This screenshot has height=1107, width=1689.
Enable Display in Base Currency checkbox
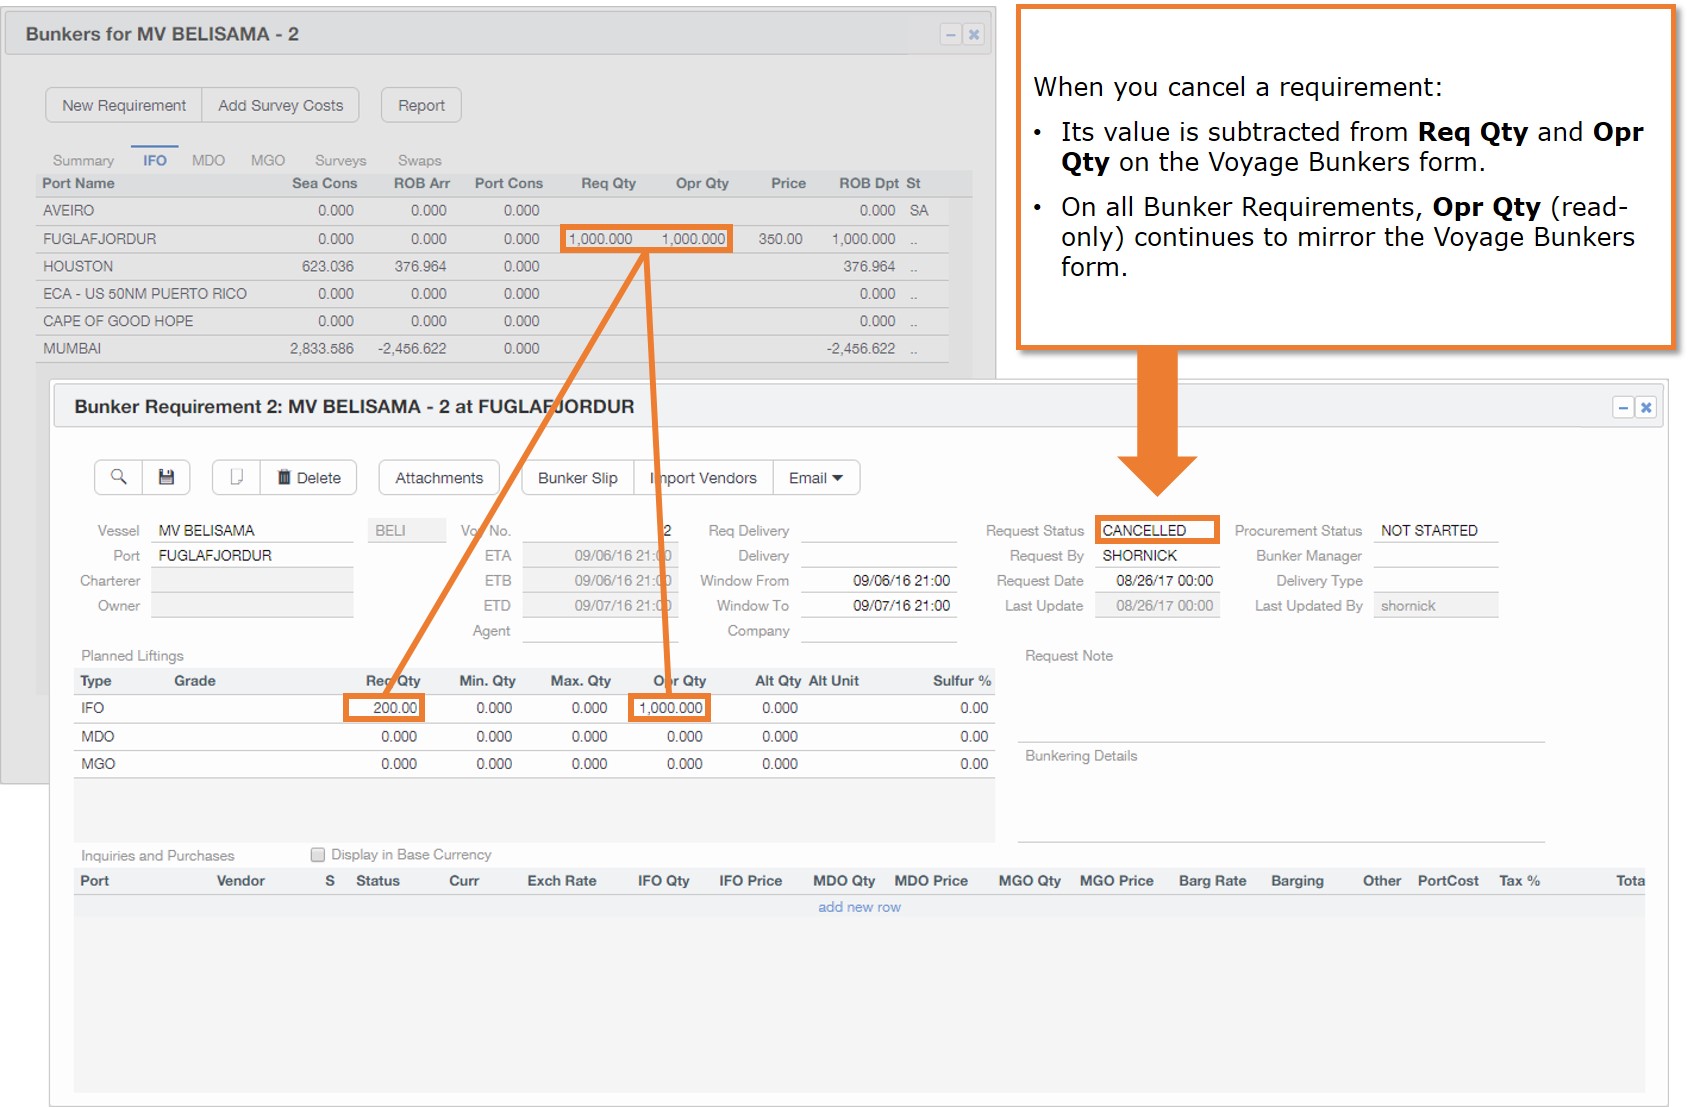[318, 855]
